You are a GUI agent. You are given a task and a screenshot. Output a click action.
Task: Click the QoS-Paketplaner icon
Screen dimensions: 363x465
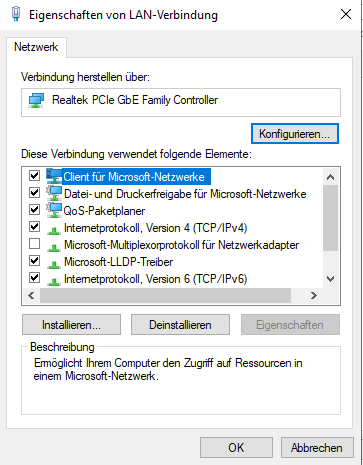[54, 210]
